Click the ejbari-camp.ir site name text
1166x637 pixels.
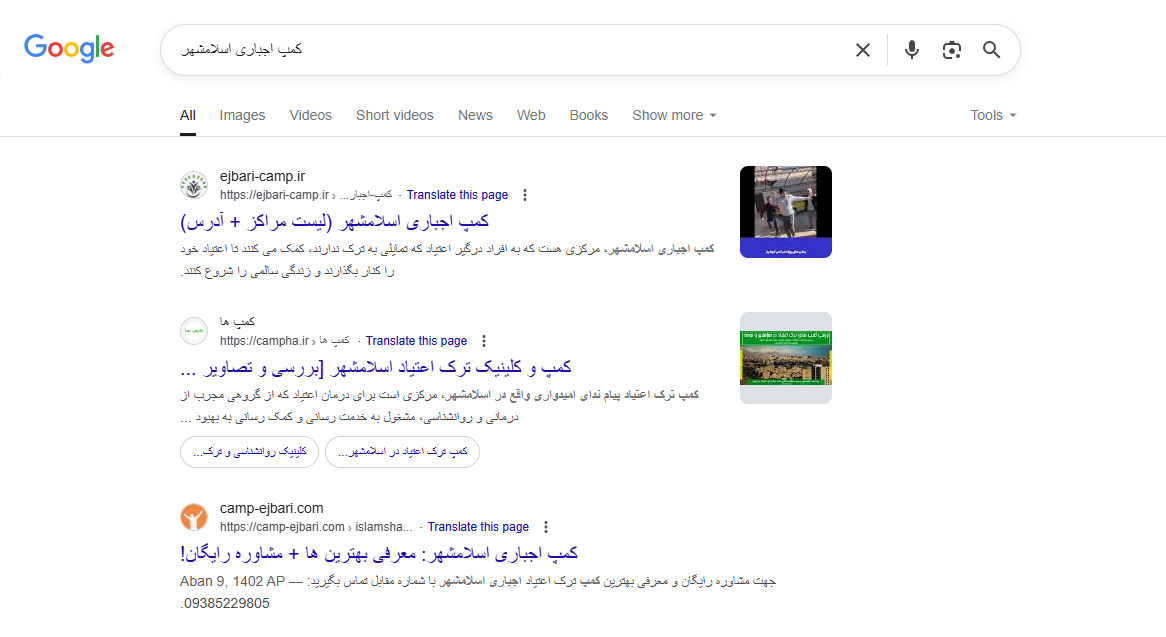pyautogui.click(x=262, y=176)
